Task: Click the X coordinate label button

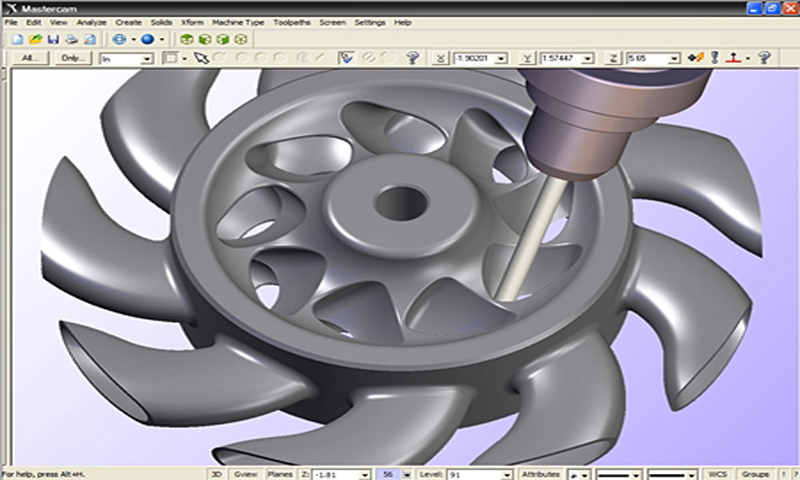Action: point(440,58)
